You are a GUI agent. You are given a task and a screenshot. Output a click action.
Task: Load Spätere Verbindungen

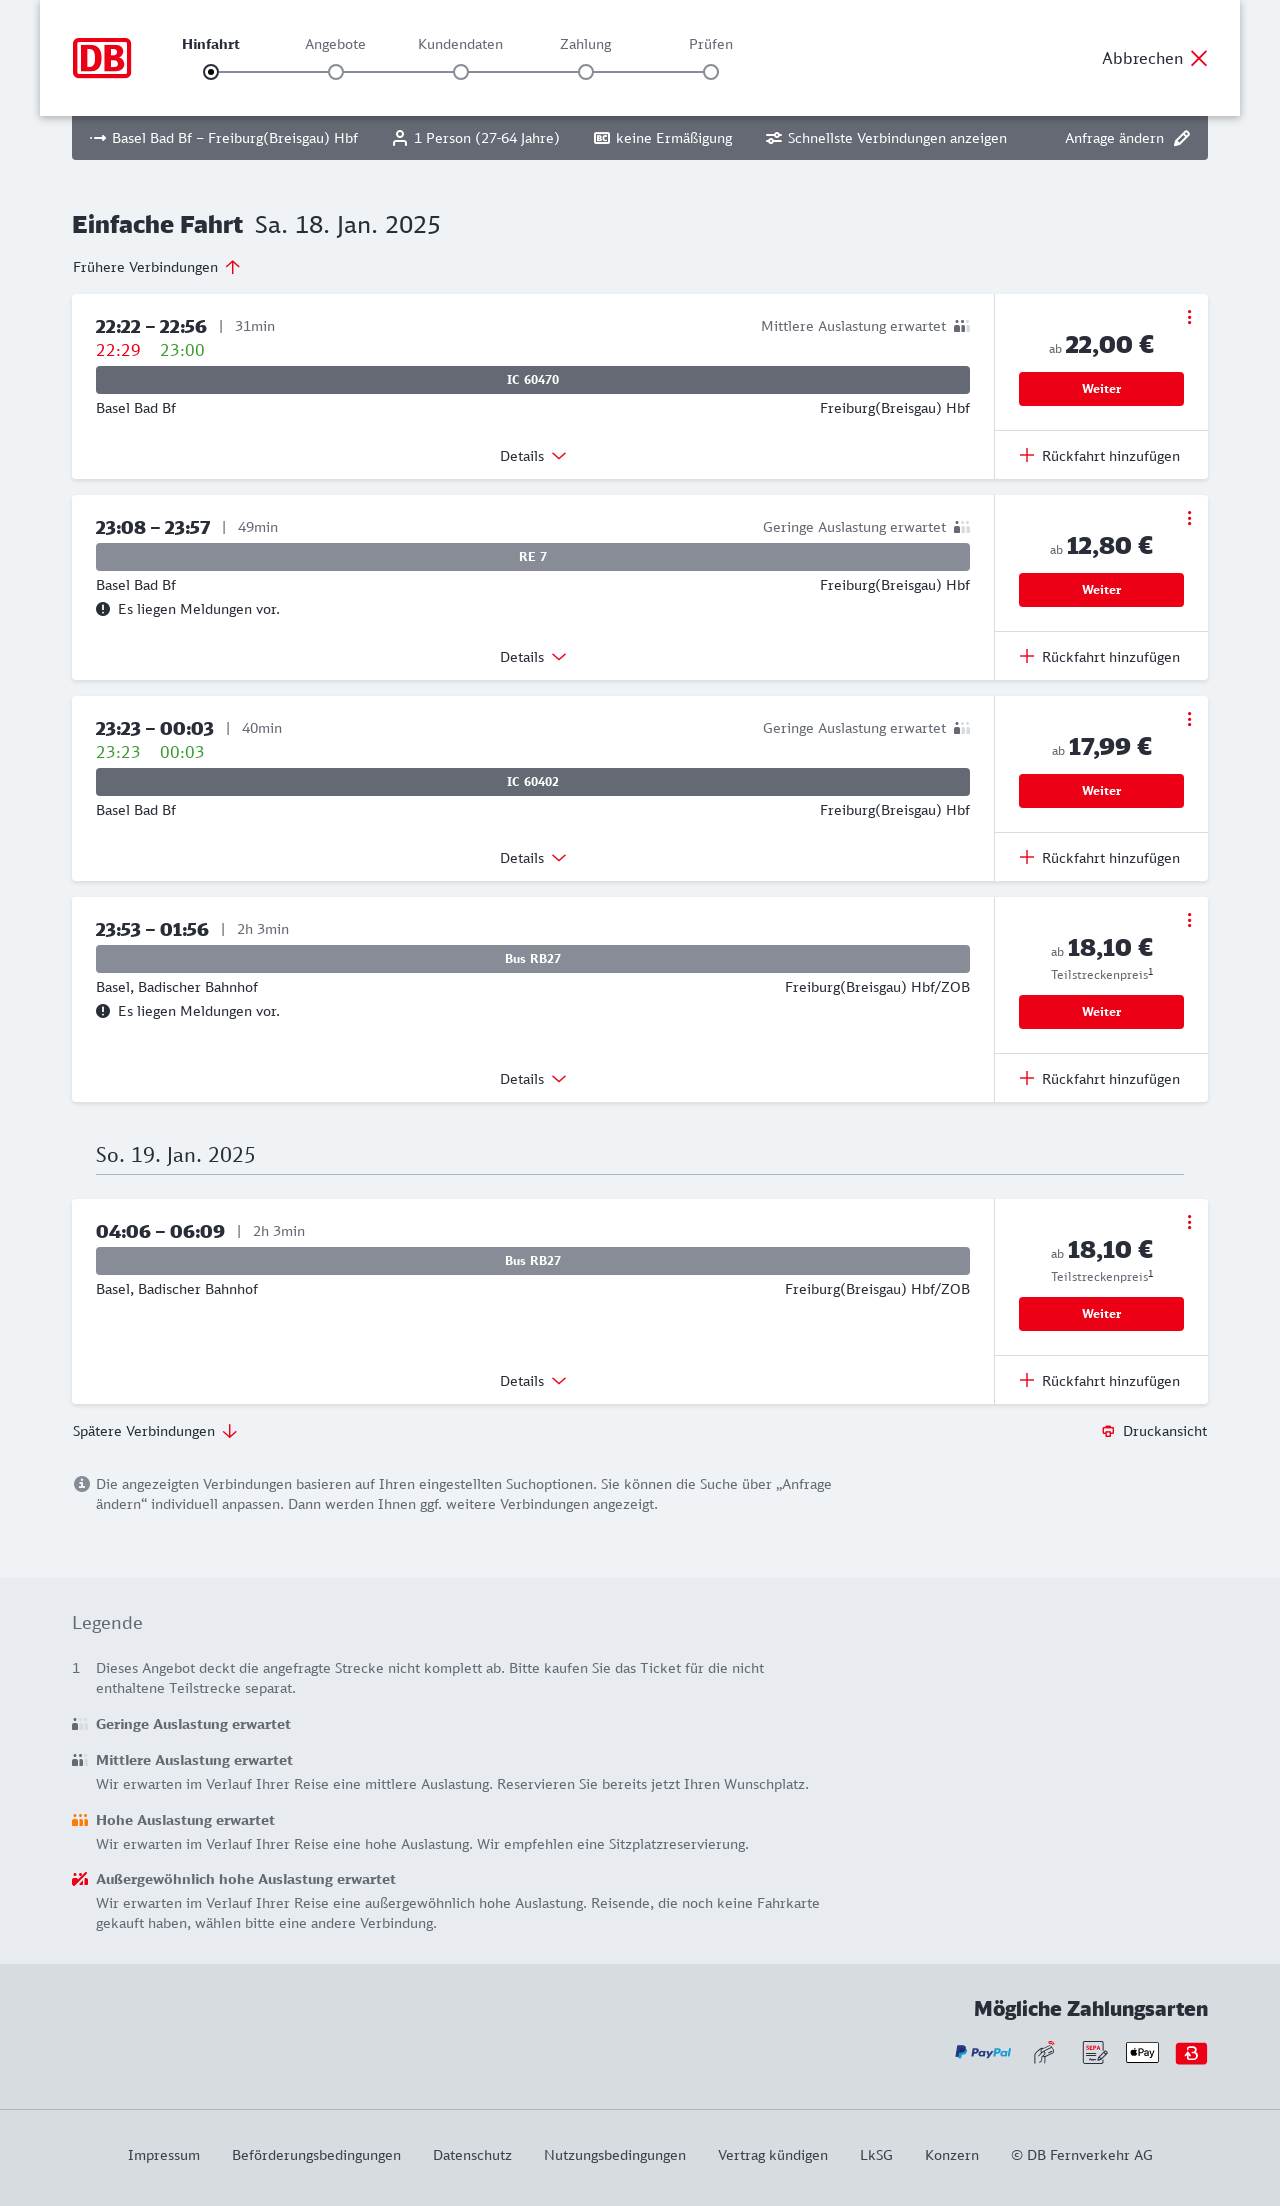155,1431
